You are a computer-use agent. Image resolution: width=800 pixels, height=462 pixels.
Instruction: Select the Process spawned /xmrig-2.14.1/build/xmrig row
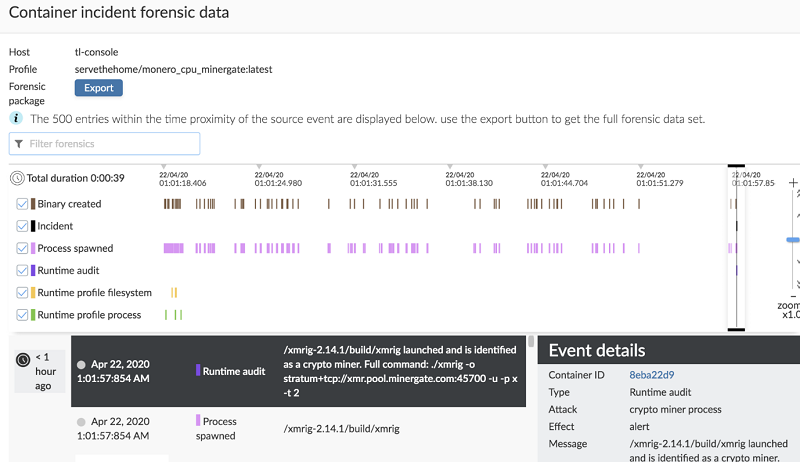point(300,428)
